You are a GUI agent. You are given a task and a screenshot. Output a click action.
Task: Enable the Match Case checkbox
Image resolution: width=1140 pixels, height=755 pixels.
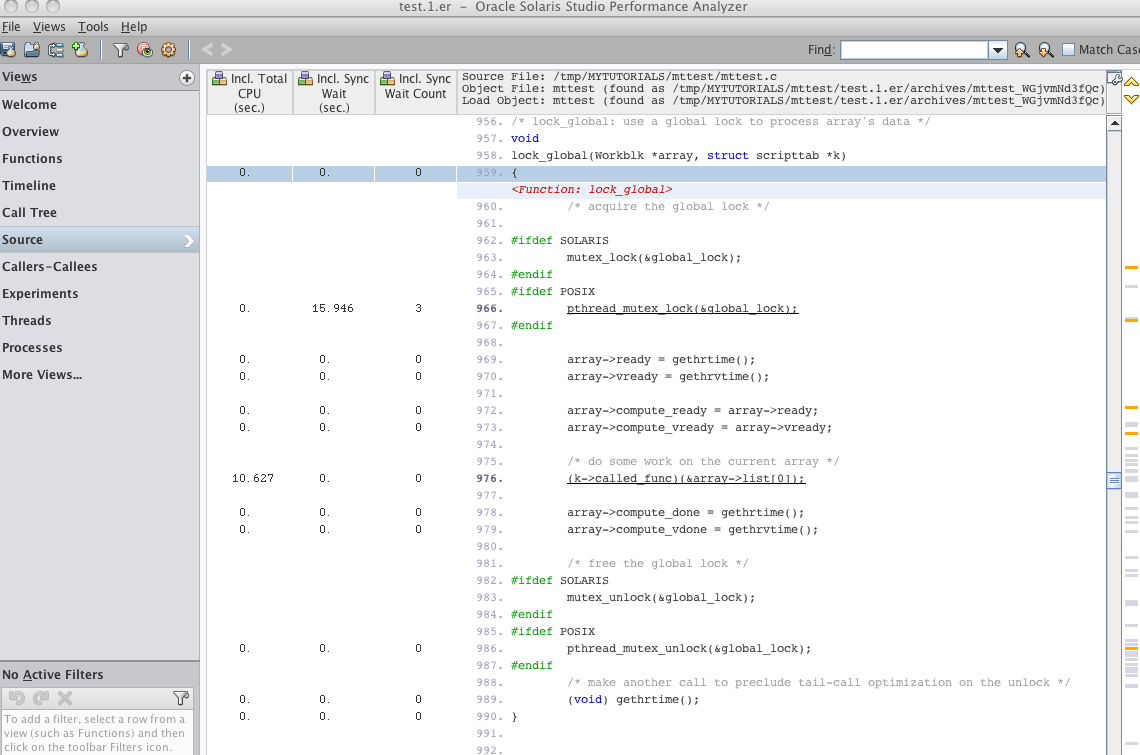tap(1069, 49)
